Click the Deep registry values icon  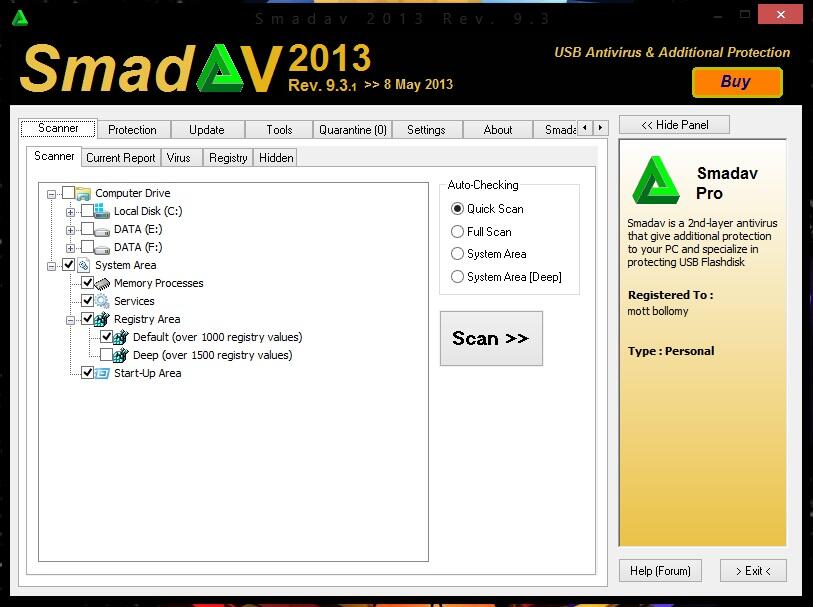click(121, 355)
